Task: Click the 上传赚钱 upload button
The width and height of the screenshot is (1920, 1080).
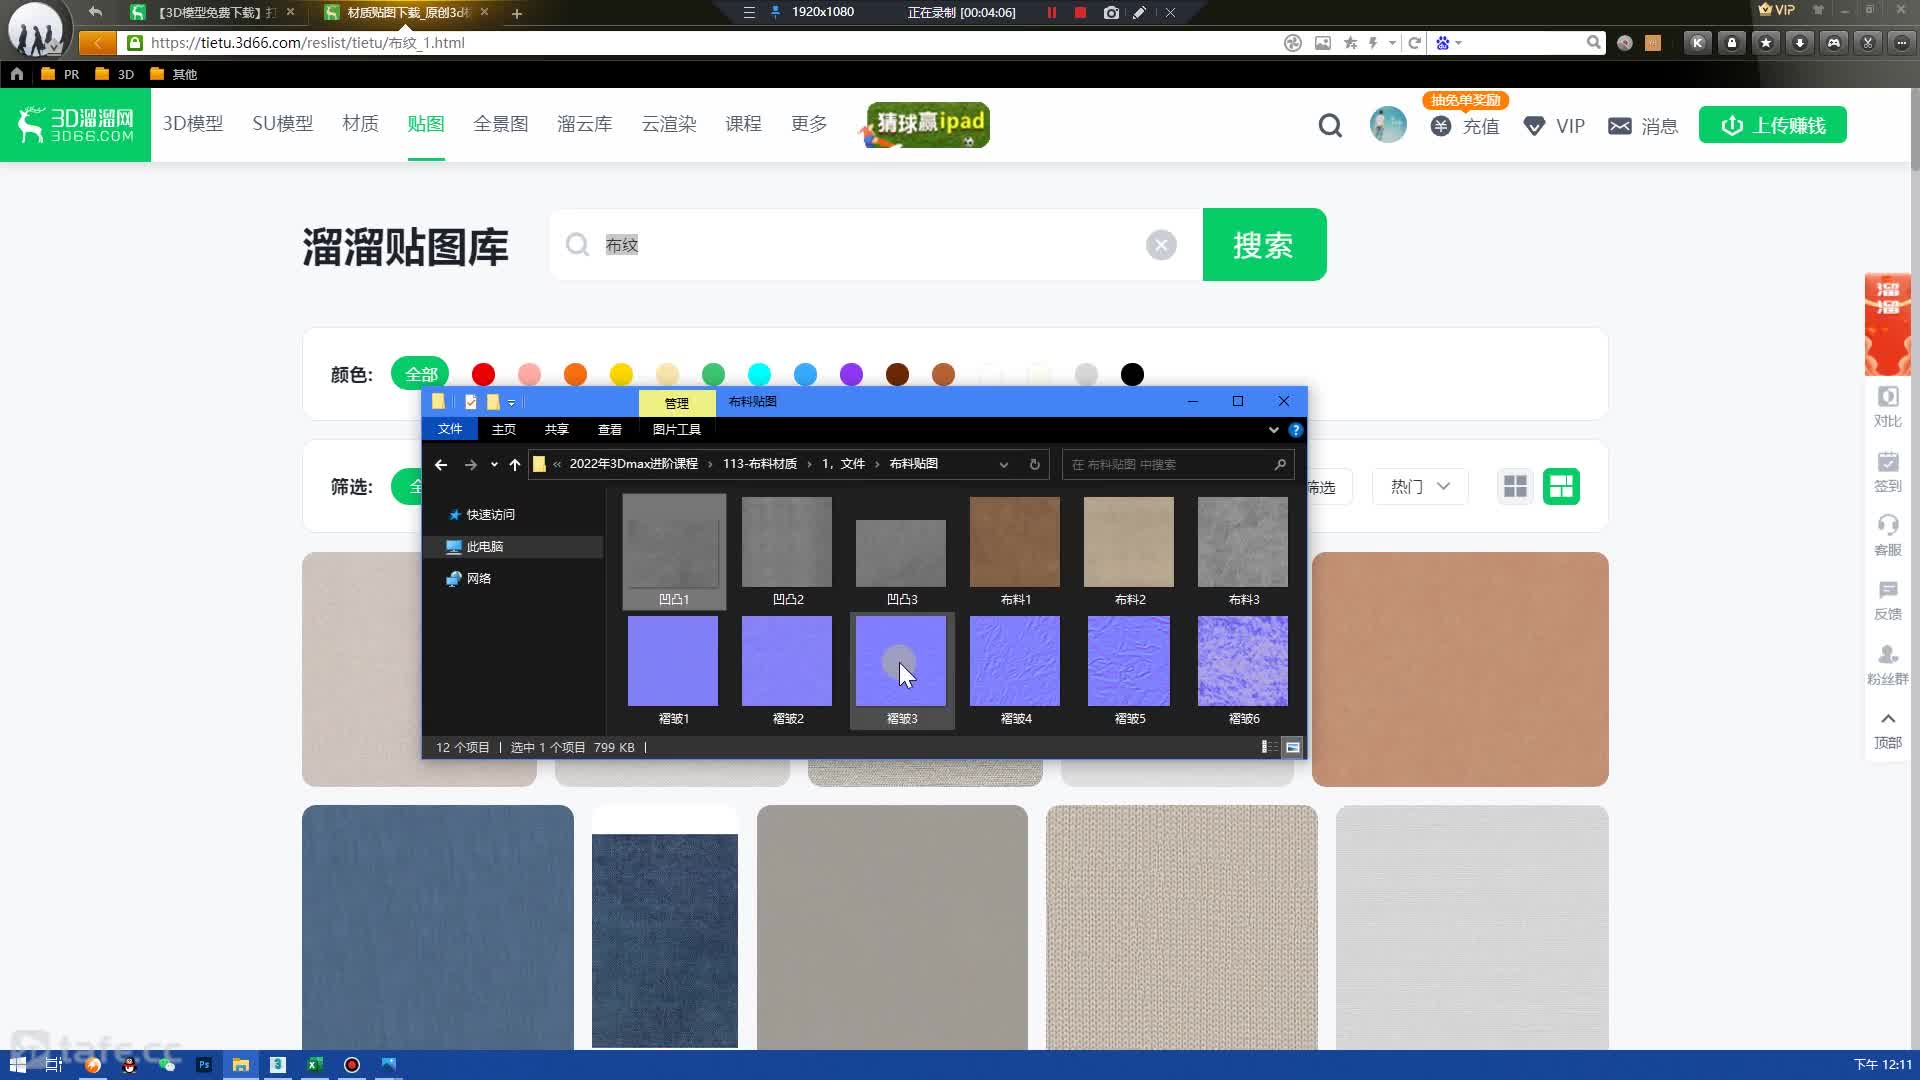Action: tap(1773, 125)
